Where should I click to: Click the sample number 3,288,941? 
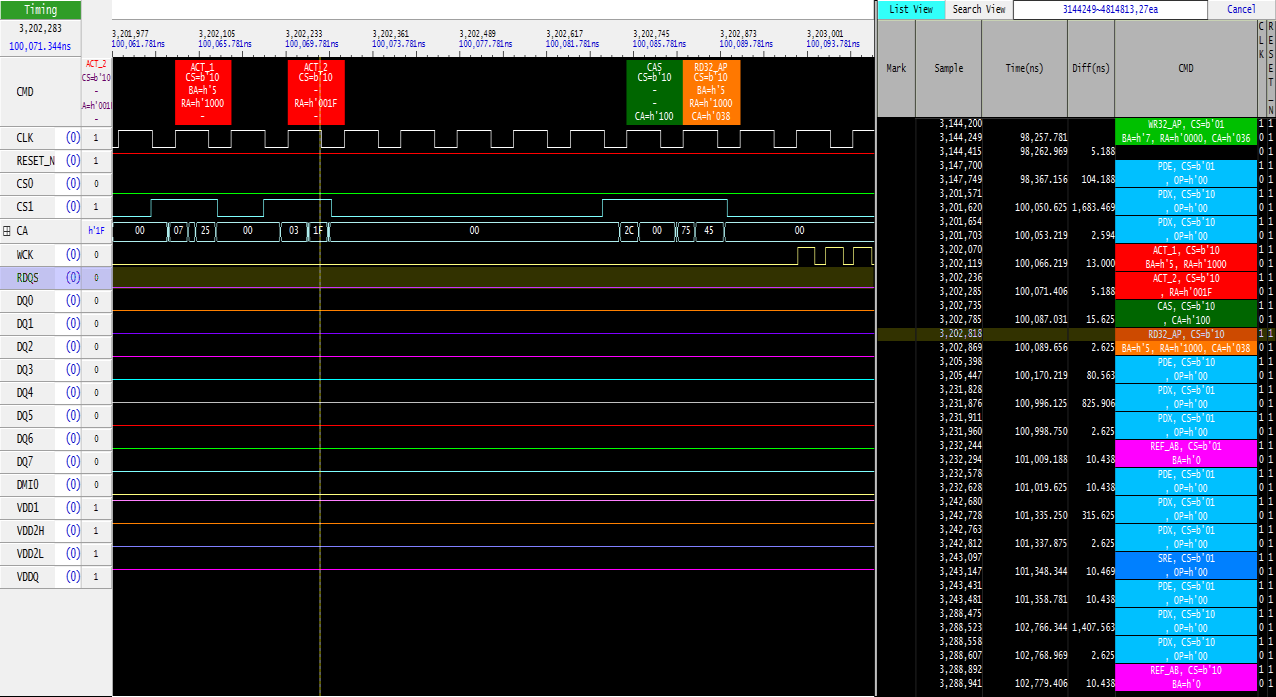960,683
